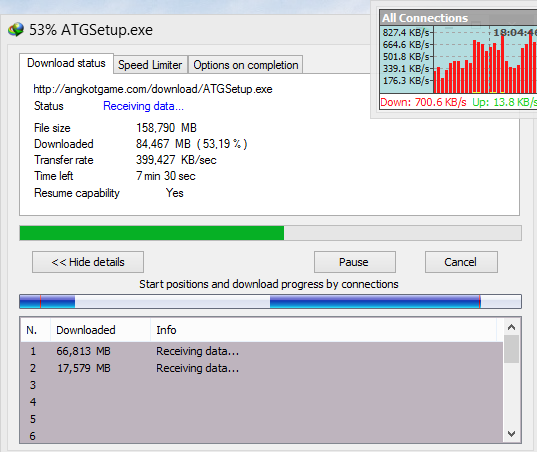Image resolution: width=537 pixels, height=452 pixels.
Task: Click 'Receiving data...' info in connection row 2
Action: point(198,368)
